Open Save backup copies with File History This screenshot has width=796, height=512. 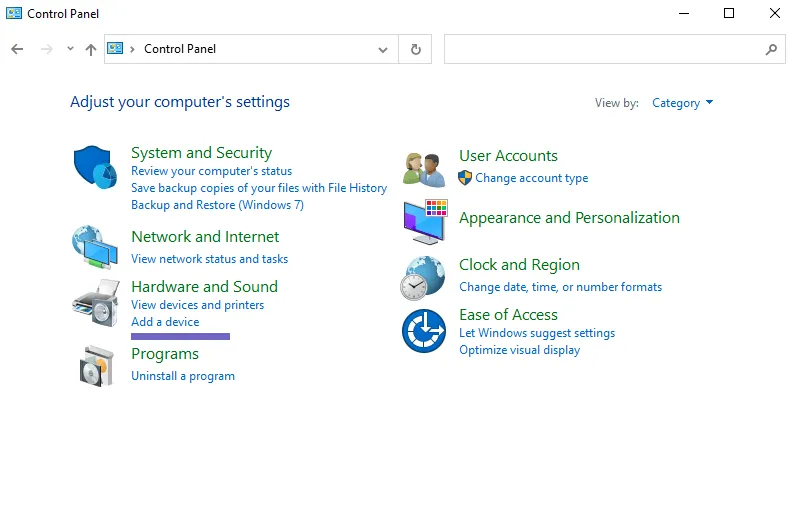[x=259, y=188]
